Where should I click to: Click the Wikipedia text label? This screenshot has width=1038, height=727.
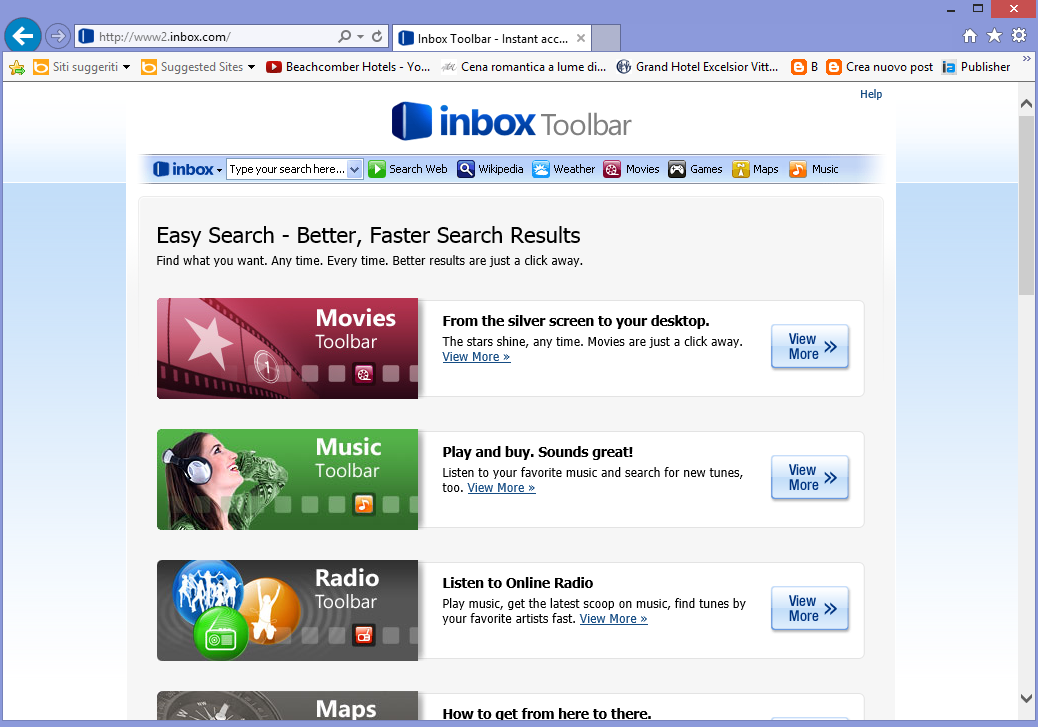click(501, 170)
